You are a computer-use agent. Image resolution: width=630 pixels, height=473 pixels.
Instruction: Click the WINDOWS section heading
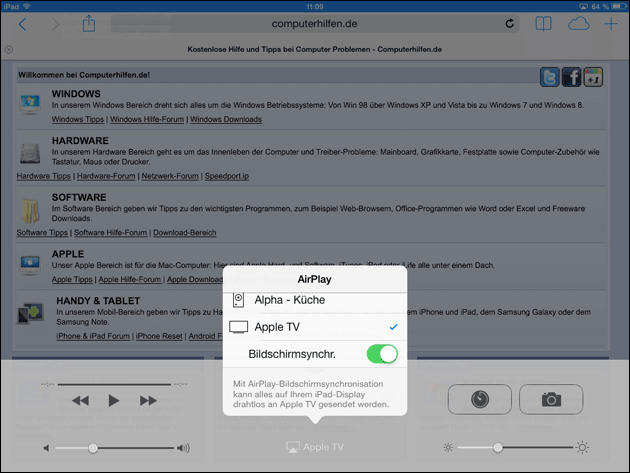click(x=76, y=94)
